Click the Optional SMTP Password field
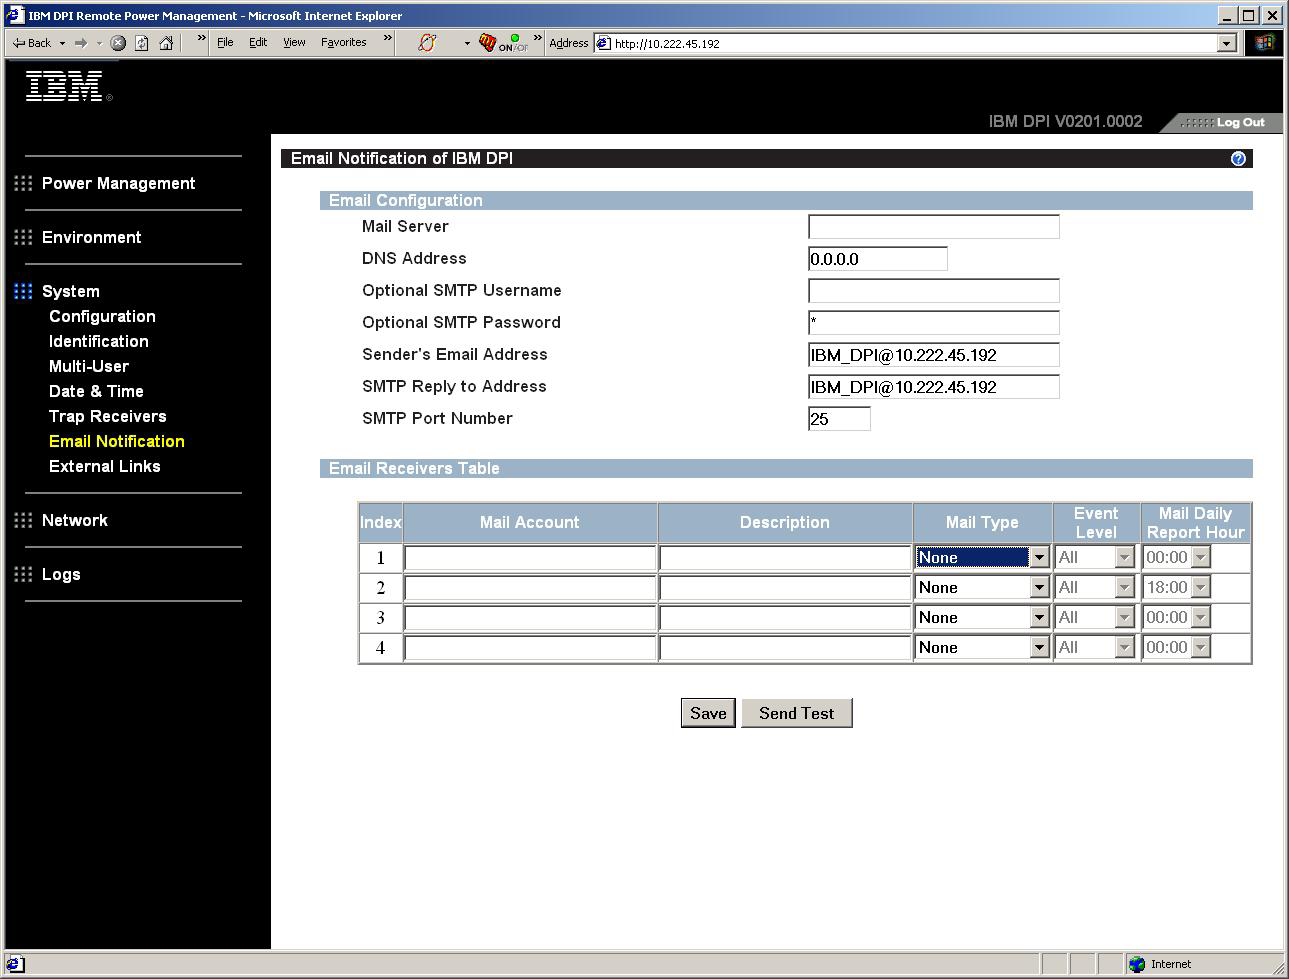The image size is (1289, 979). [933, 323]
